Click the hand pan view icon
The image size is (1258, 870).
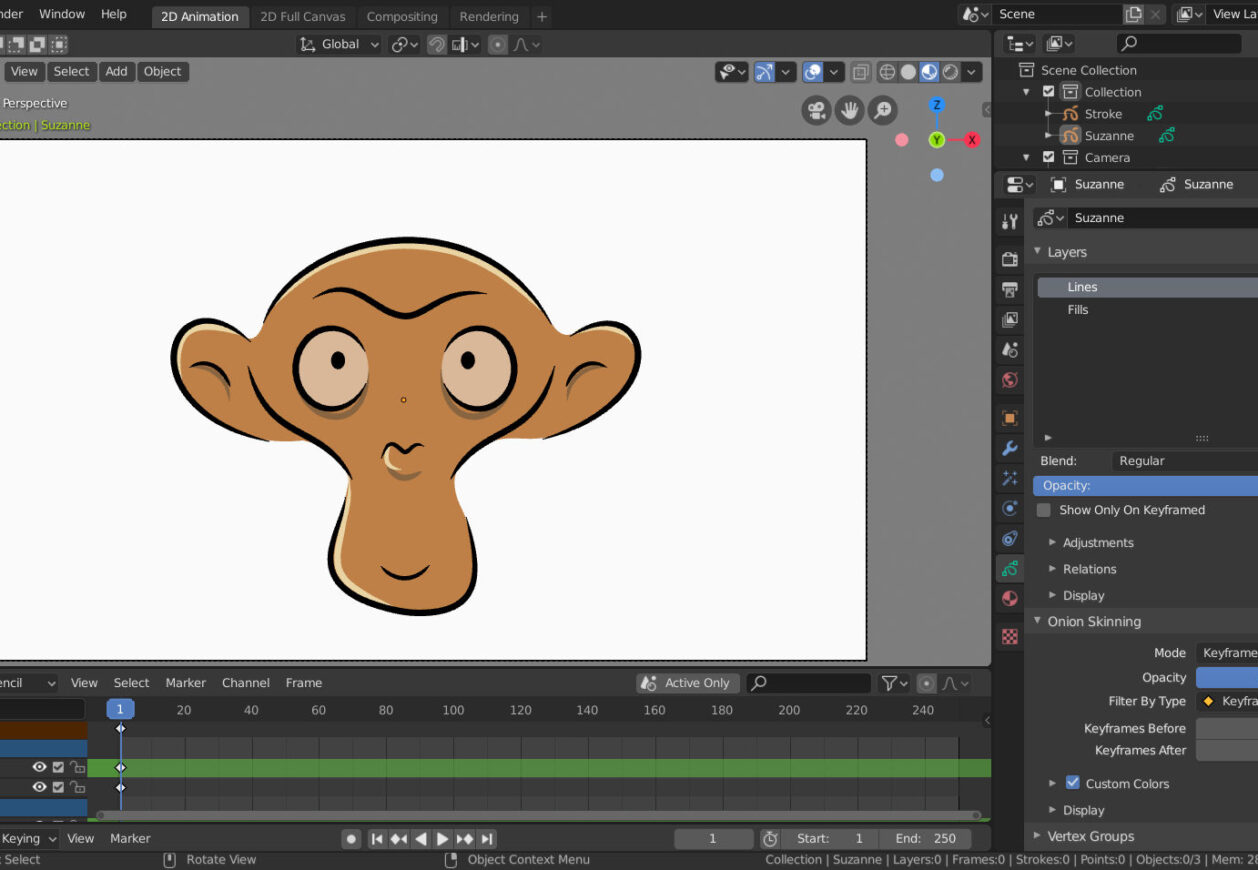click(850, 110)
